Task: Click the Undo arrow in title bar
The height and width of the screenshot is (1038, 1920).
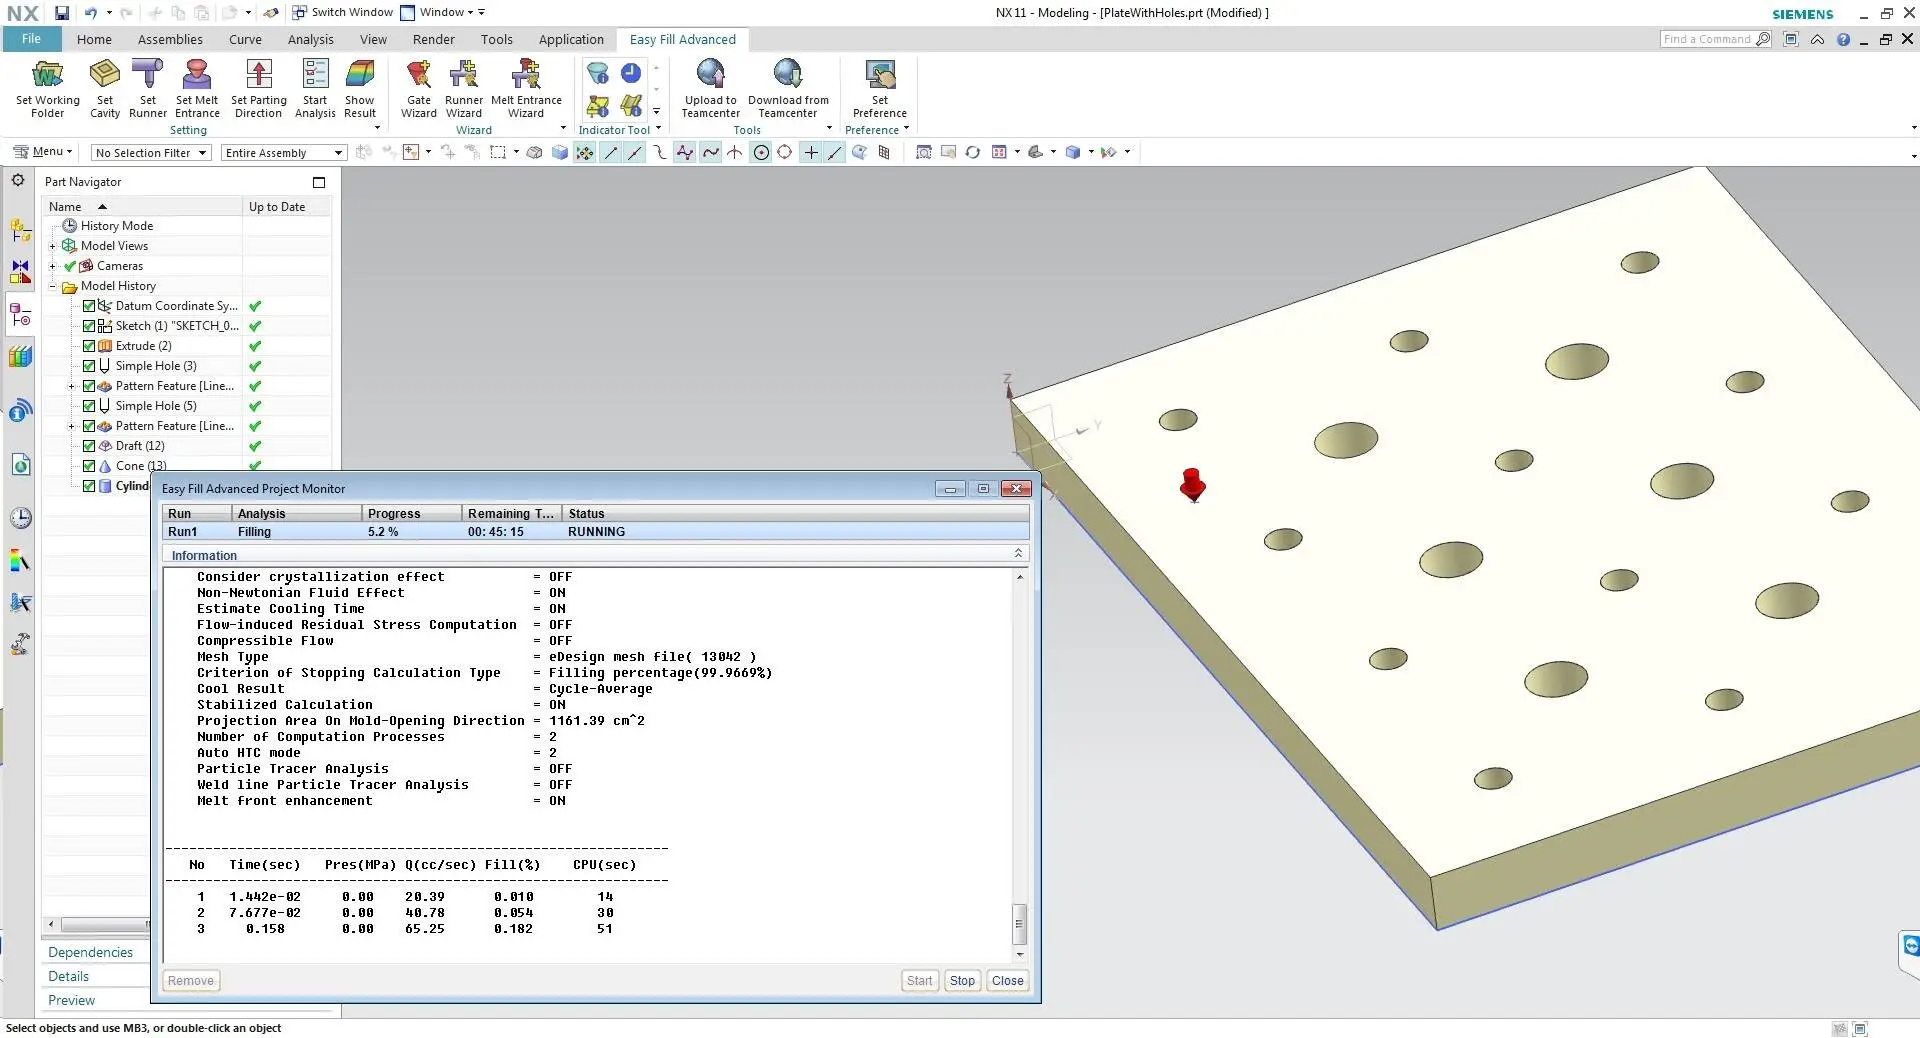Action: point(90,13)
